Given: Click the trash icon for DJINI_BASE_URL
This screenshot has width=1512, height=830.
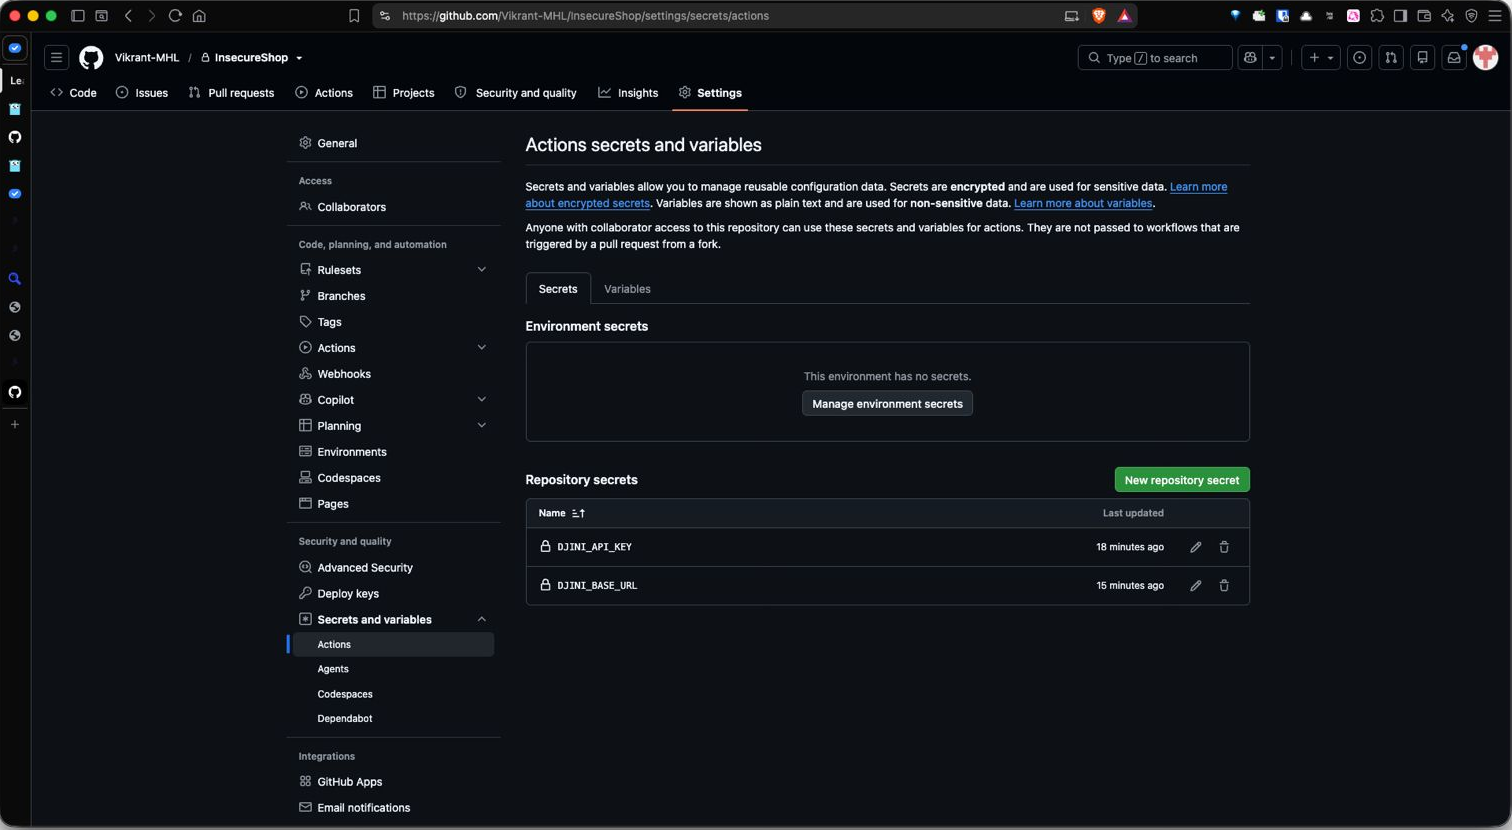Looking at the screenshot, I should point(1224,585).
